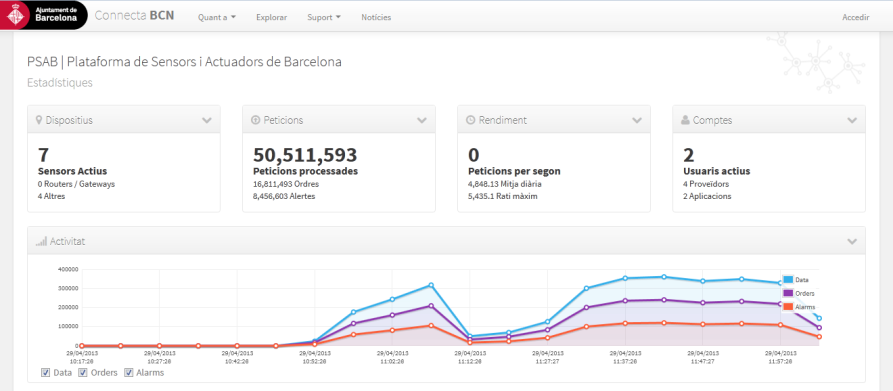The width and height of the screenshot is (893, 391).
Task: Click the user icon beside Comptes
Action: pyautogui.click(x=686, y=120)
